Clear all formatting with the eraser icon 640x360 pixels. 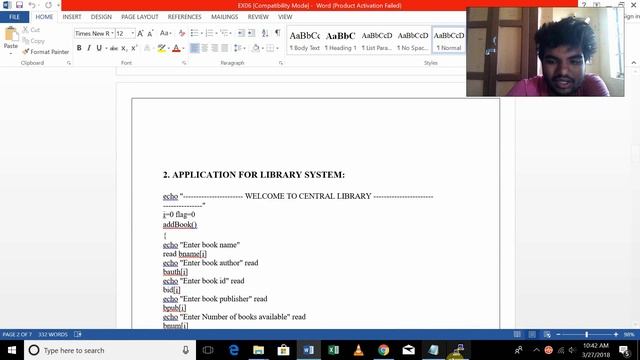tap(182, 33)
